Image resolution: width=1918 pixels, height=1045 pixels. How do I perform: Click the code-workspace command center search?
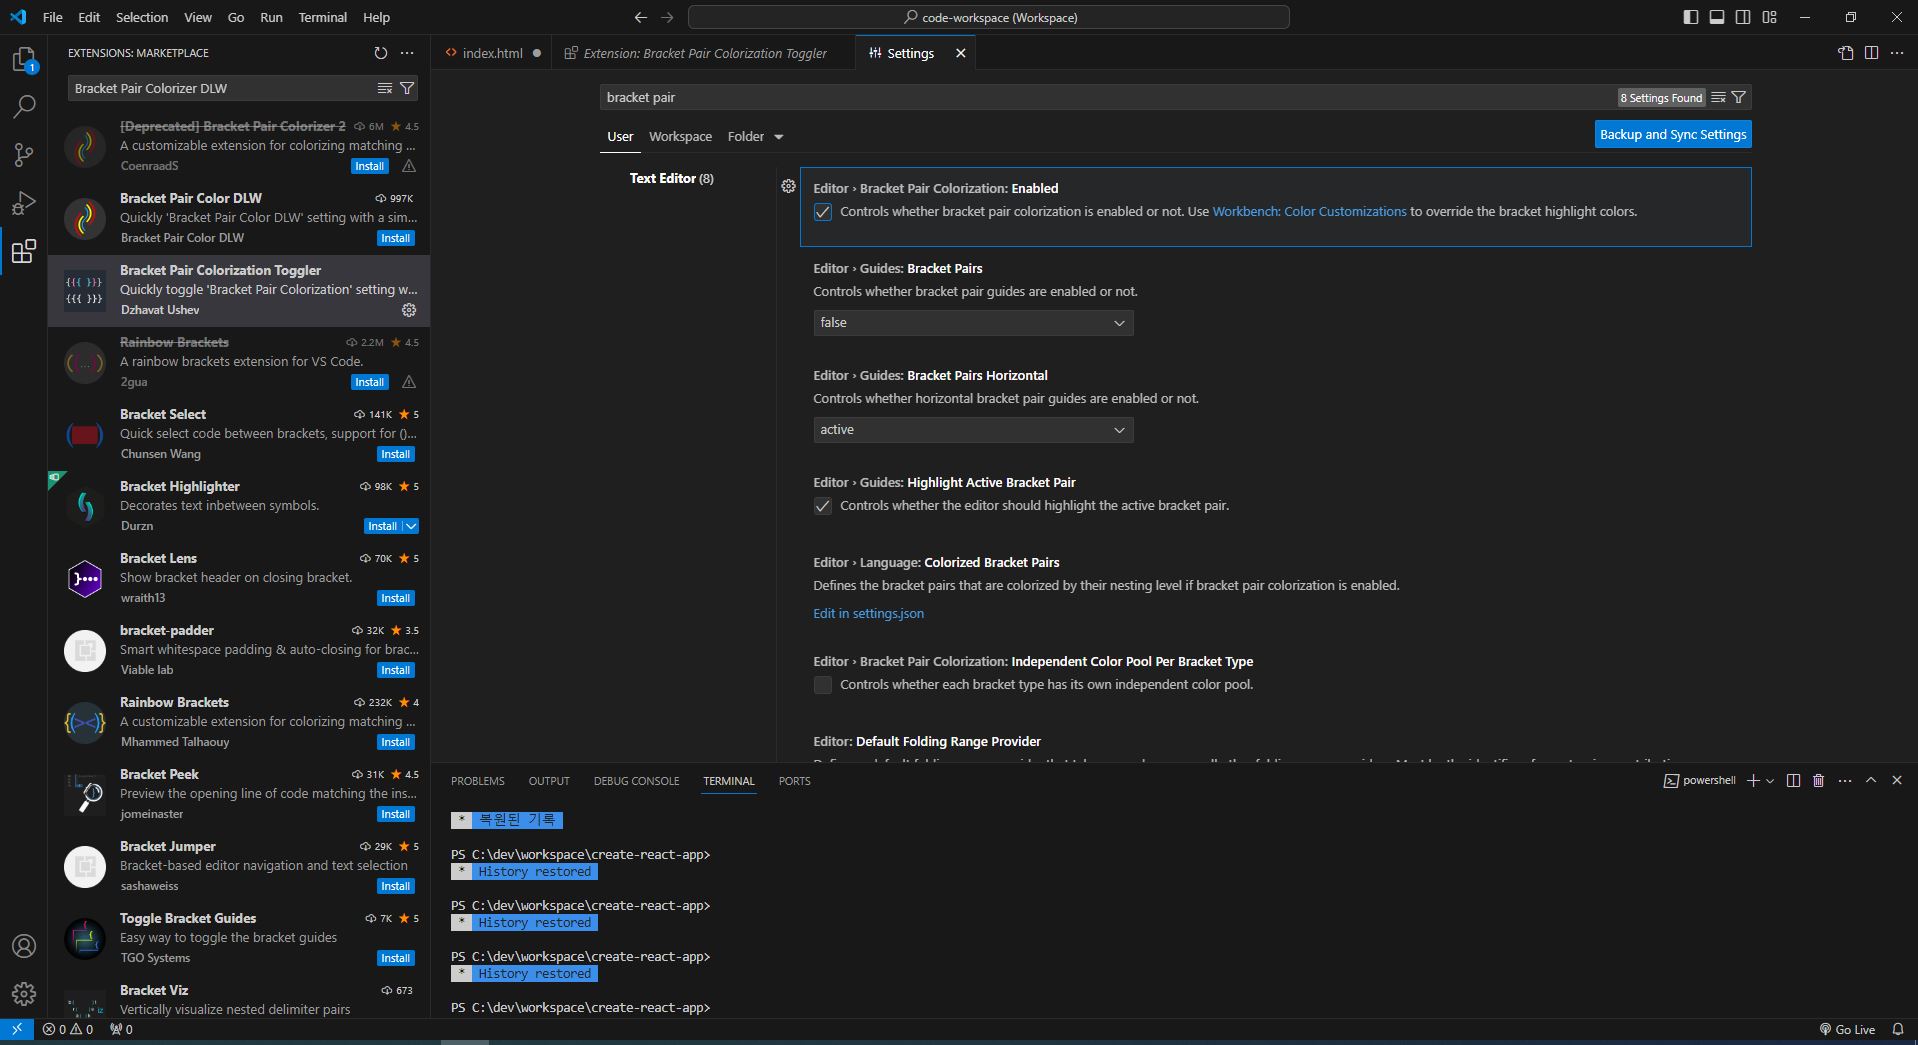click(x=989, y=17)
